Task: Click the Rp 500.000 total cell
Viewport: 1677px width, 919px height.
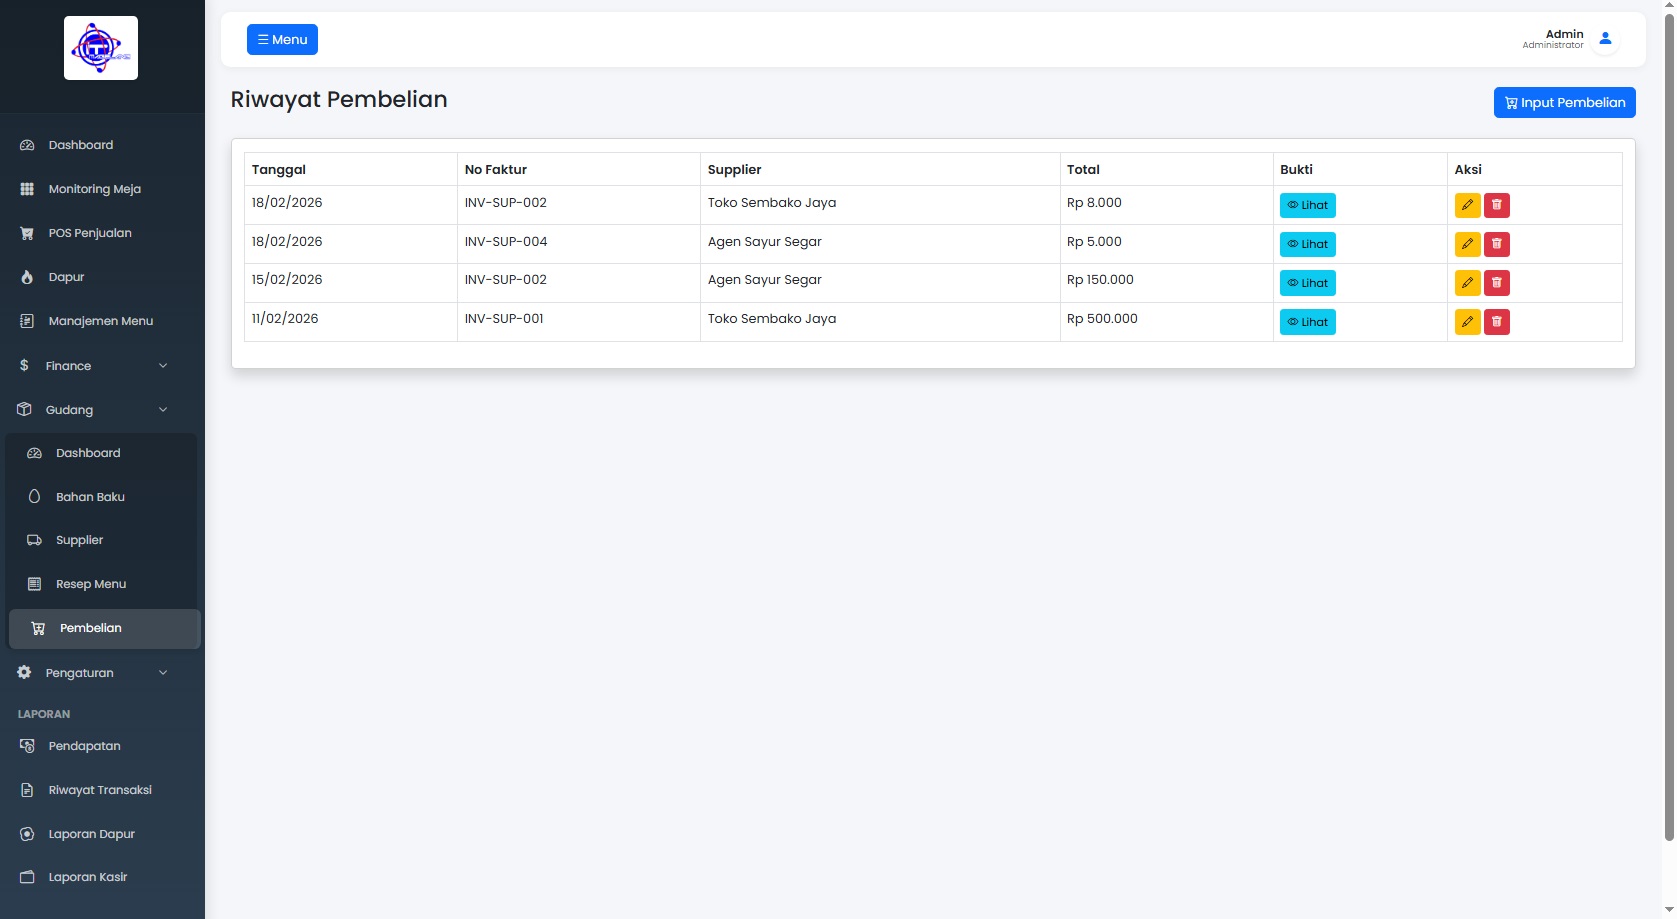Action: click(x=1166, y=322)
